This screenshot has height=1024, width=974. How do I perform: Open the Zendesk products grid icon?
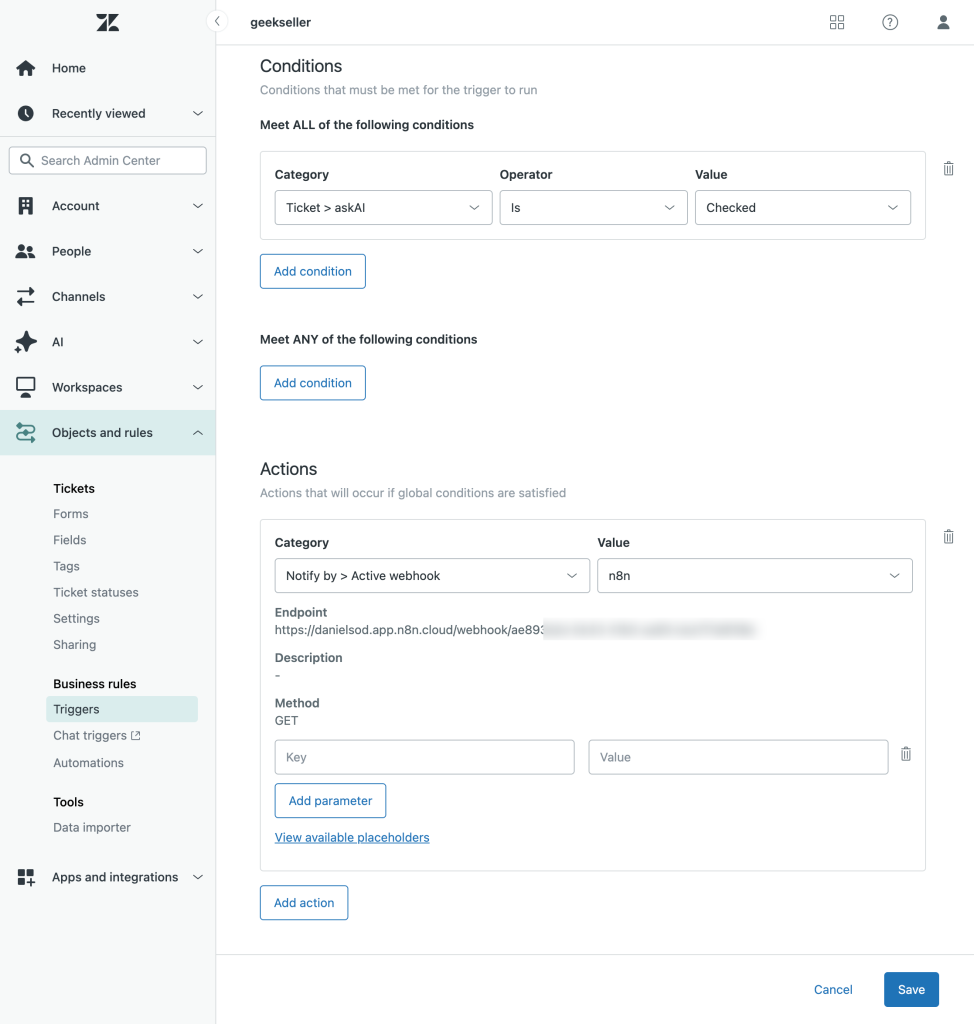tap(837, 22)
